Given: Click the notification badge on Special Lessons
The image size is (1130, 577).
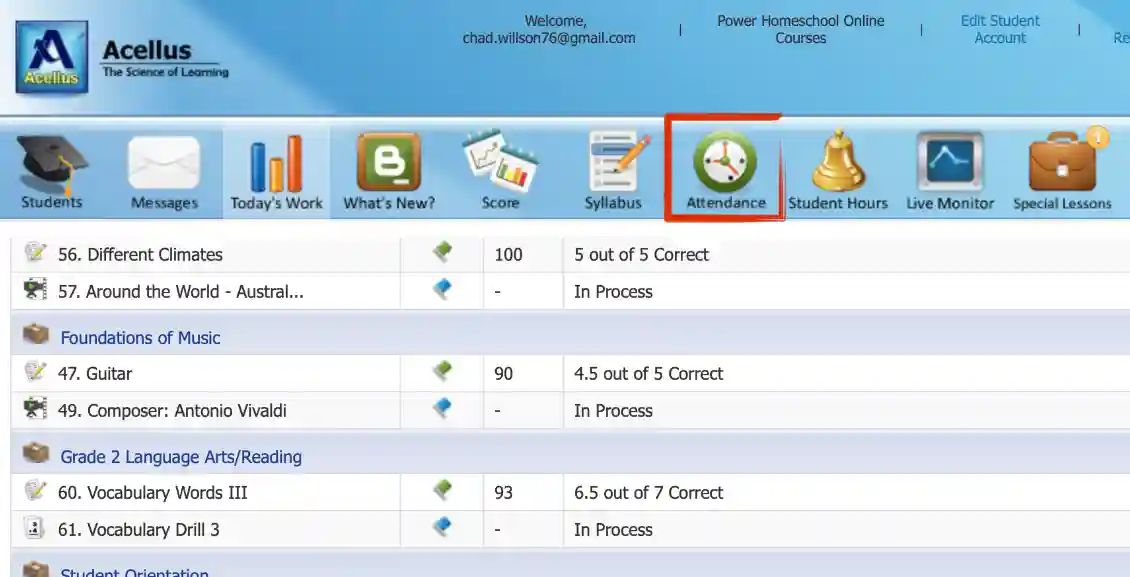Looking at the screenshot, I should pos(1097,136).
